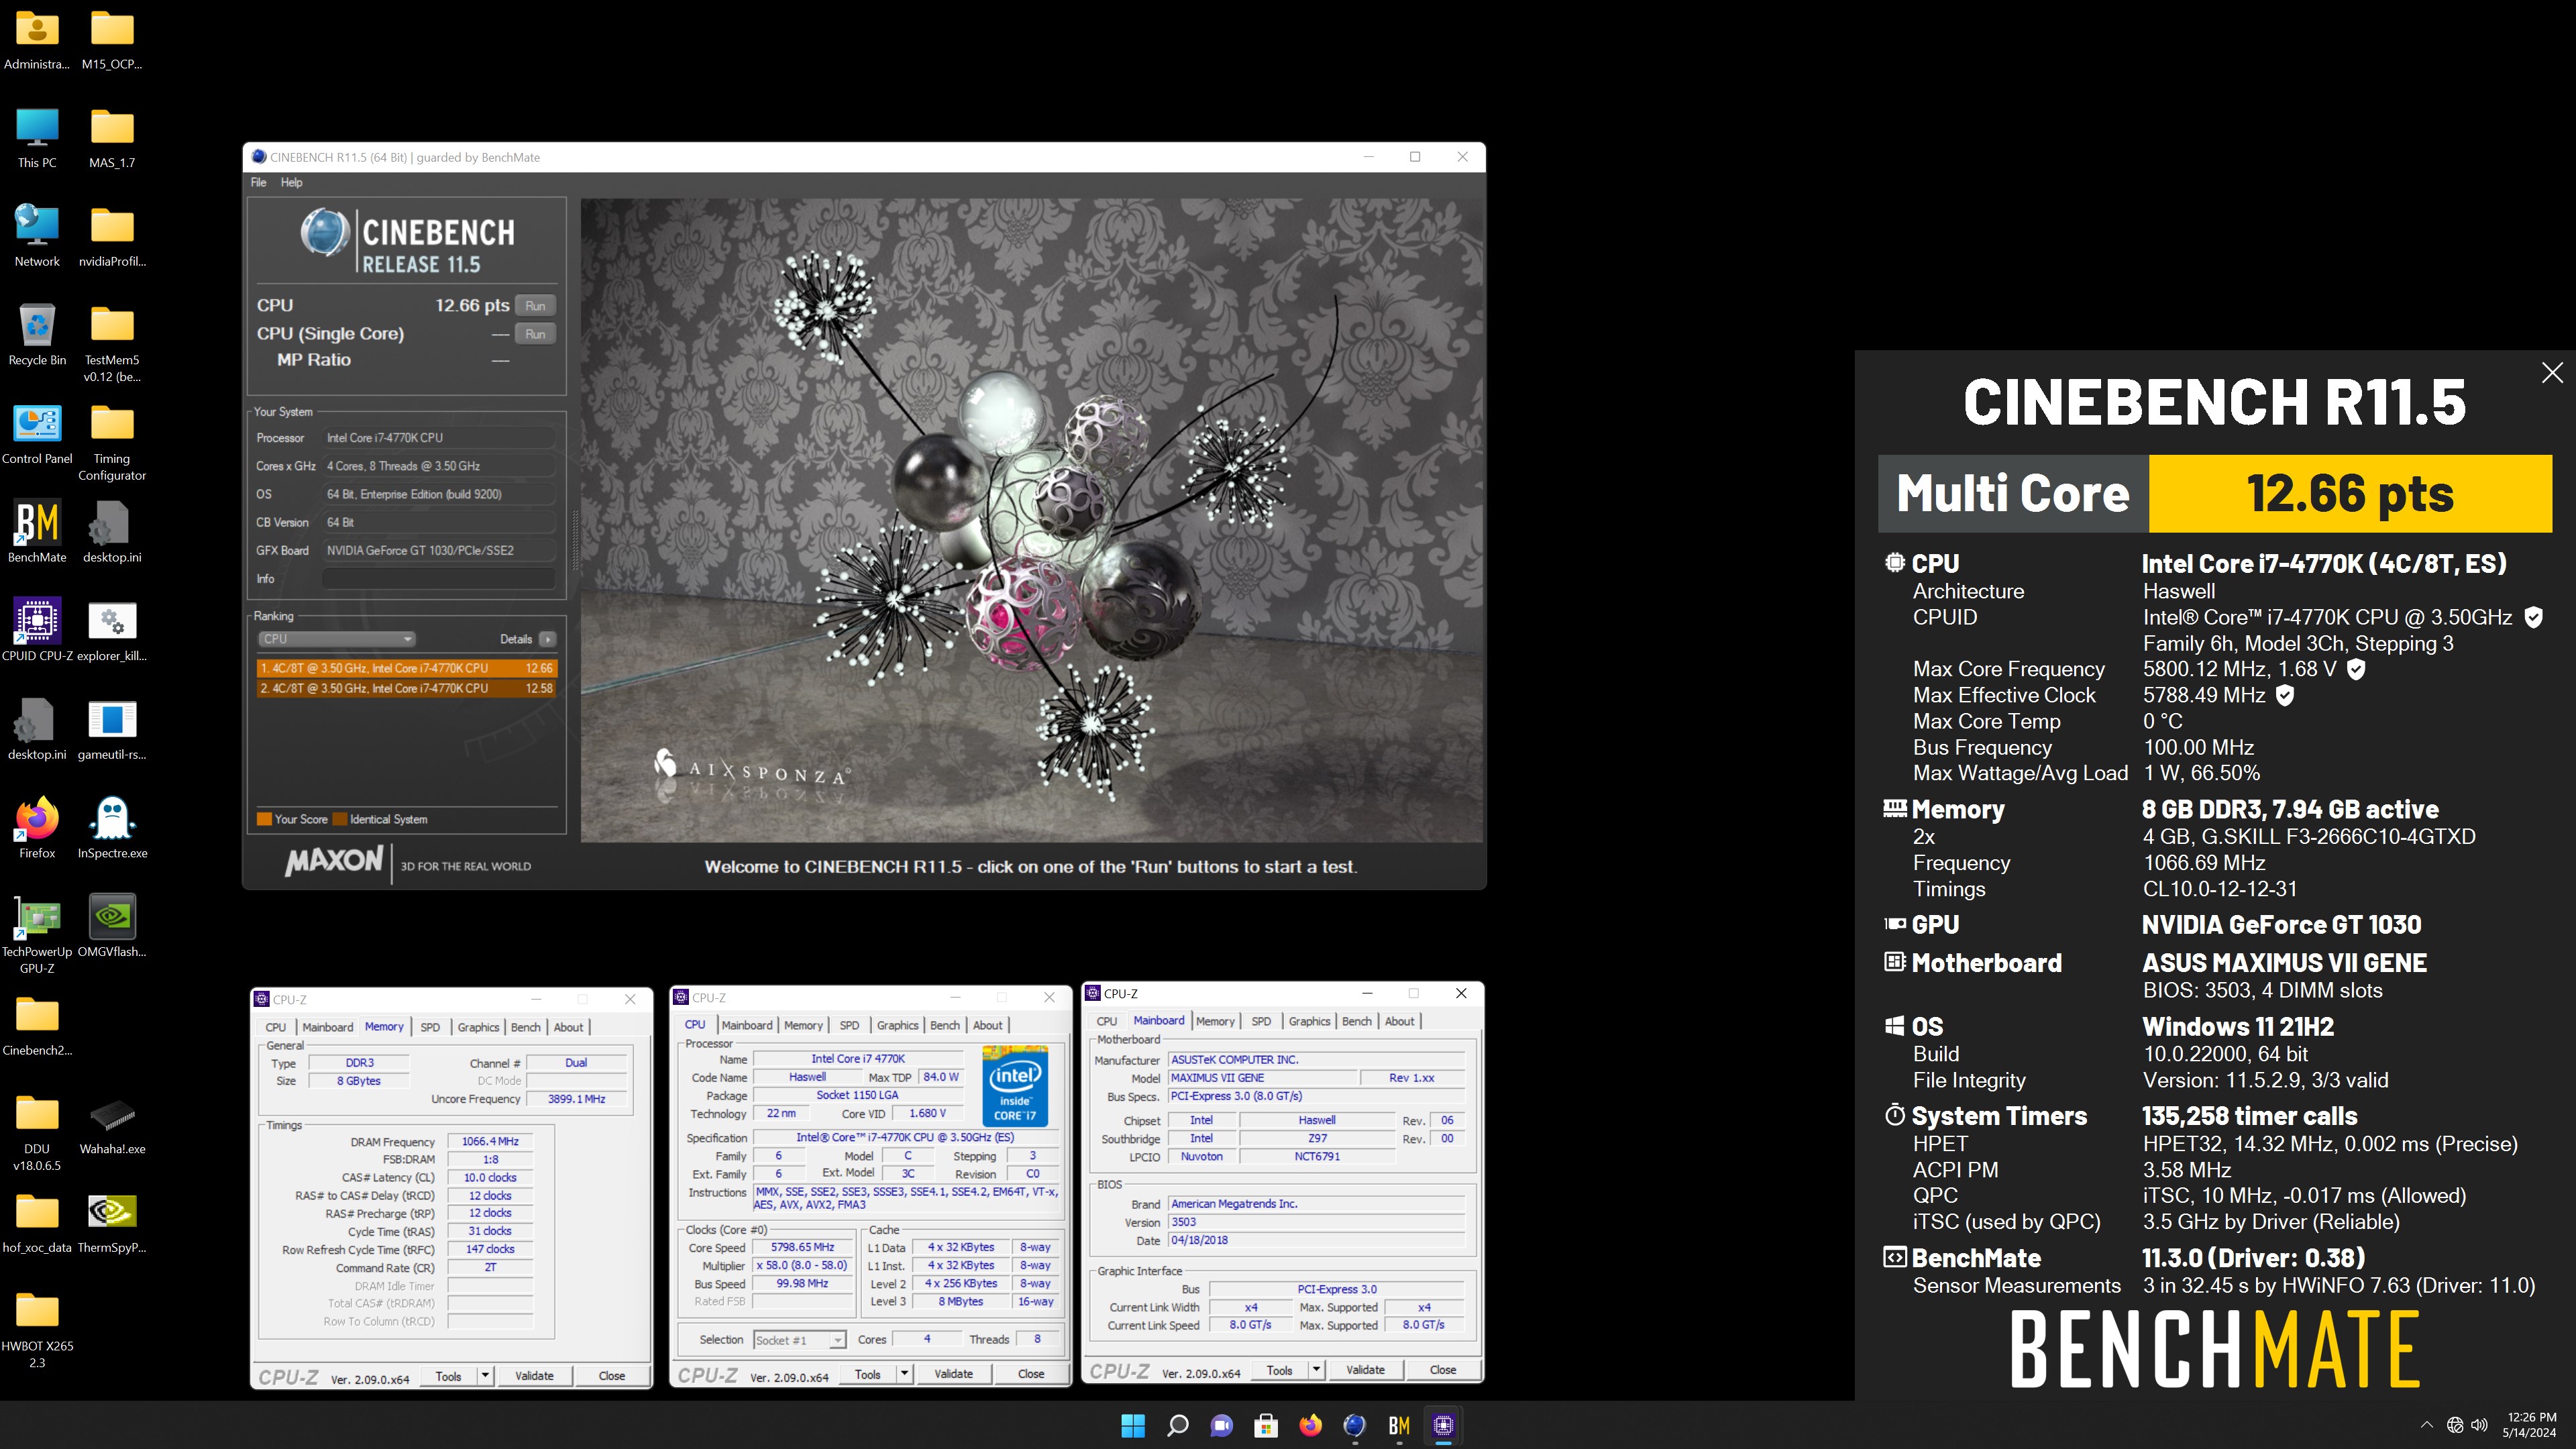The width and height of the screenshot is (2576, 1449).
Task: Open the volume icon in system tray
Action: 2479,1425
